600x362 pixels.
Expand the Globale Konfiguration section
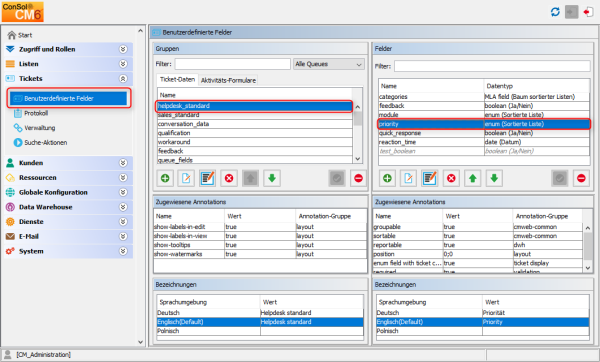tap(123, 192)
